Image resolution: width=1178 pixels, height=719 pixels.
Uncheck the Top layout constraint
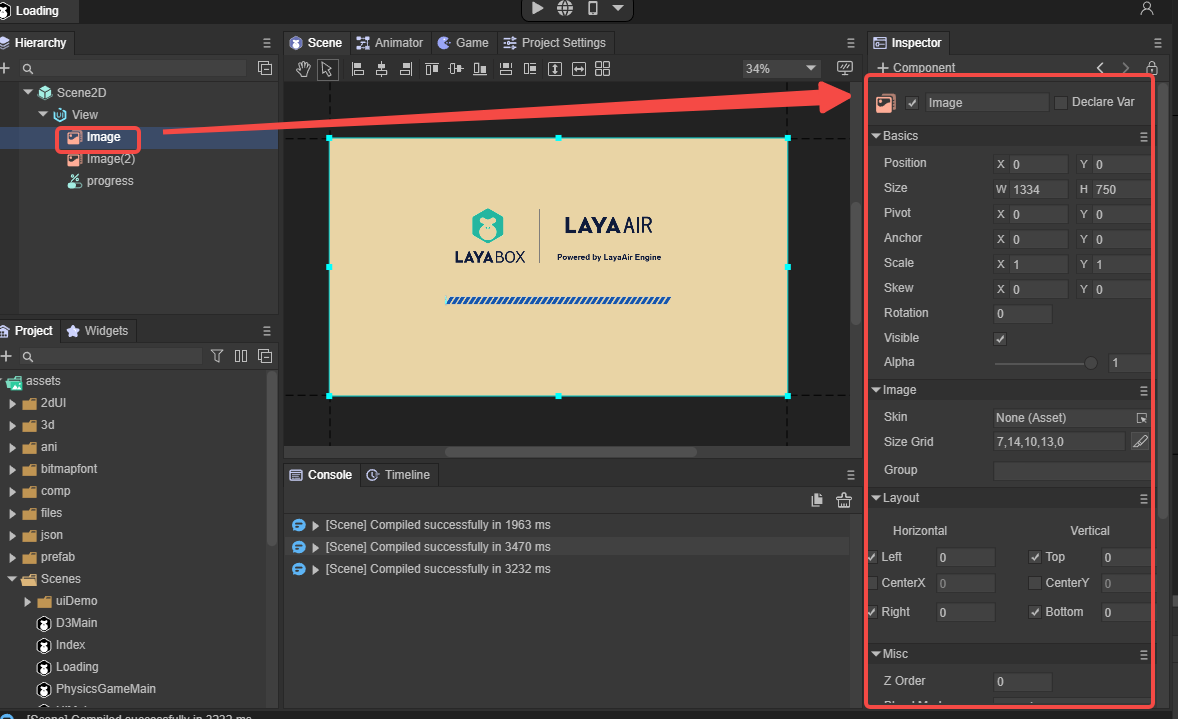(1035, 557)
